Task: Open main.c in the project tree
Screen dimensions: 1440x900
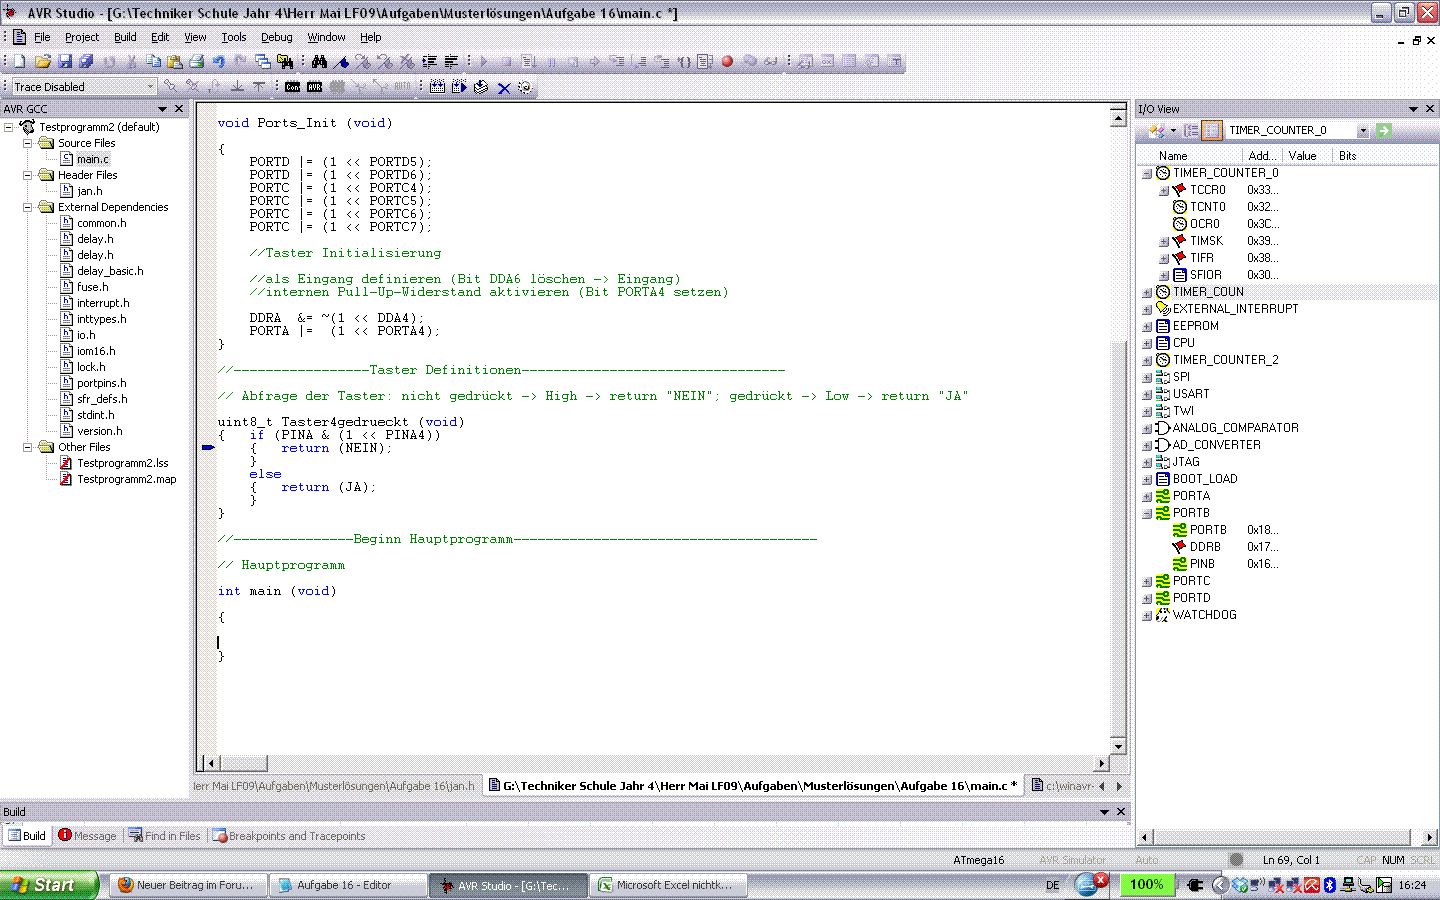Action: tap(92, 159)
